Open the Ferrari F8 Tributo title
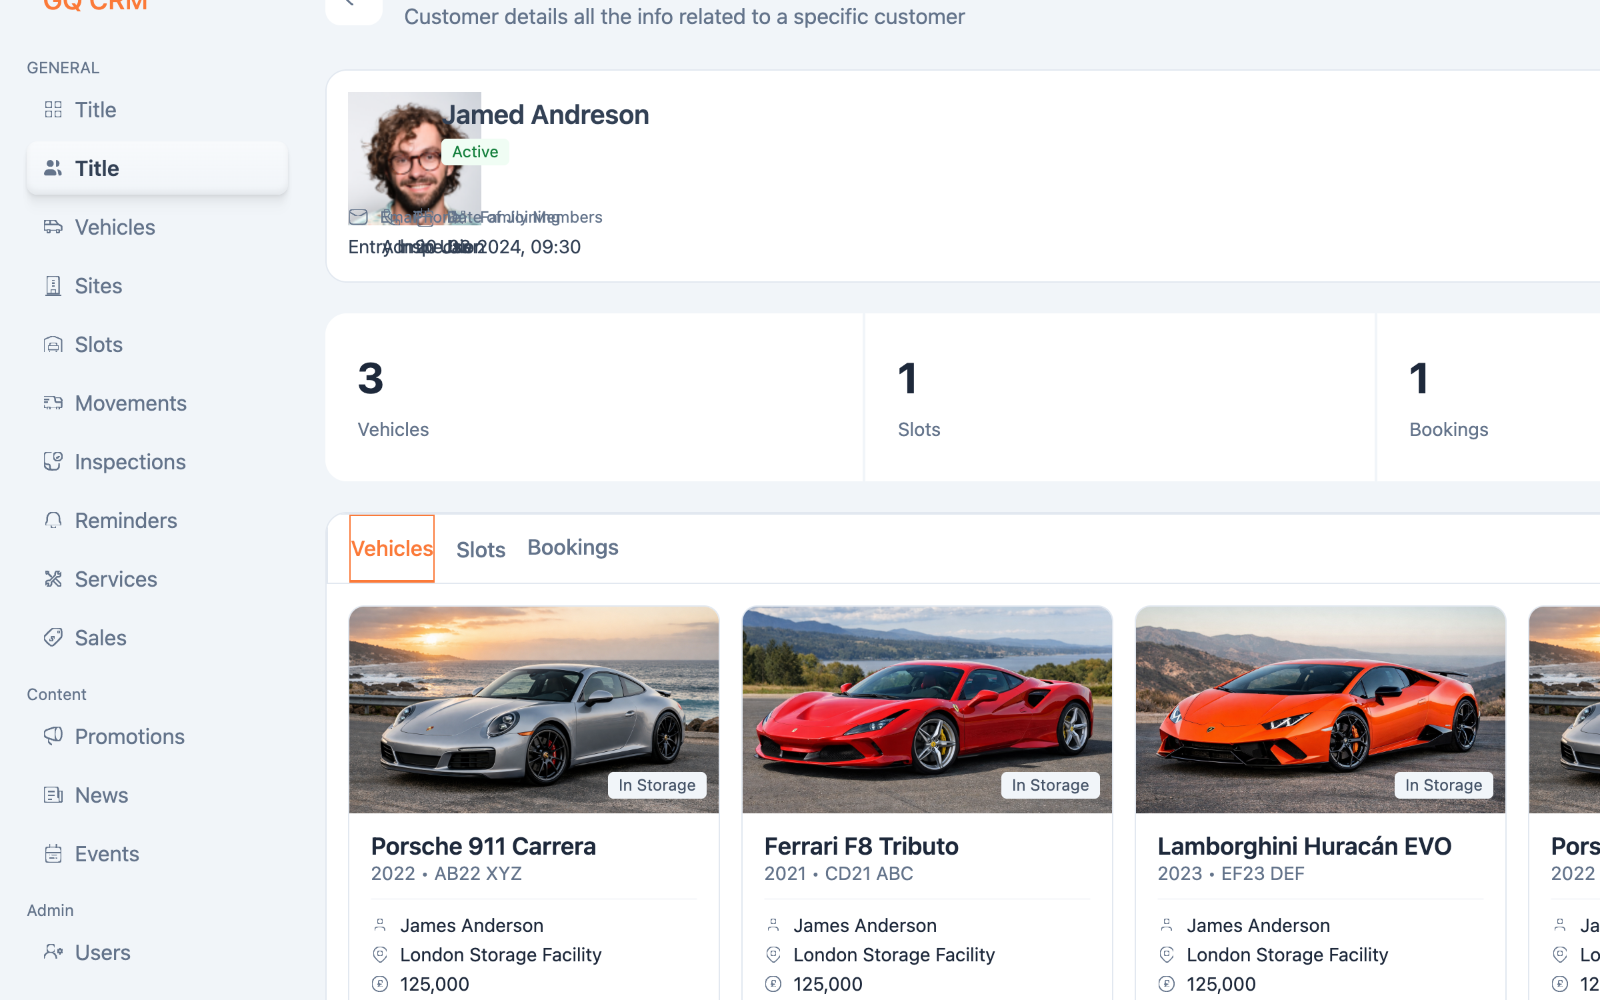This screenshot has height=1000, width=1600. 861,846
